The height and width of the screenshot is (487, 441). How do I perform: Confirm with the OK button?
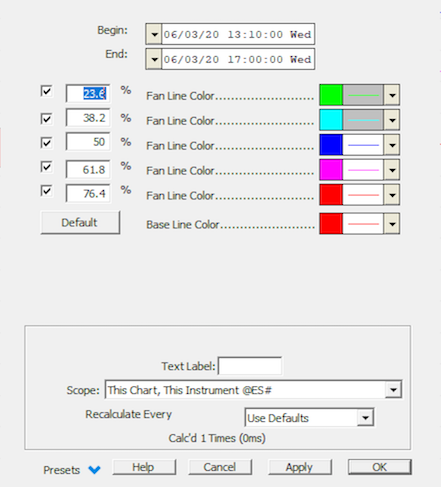pos(380,467)
